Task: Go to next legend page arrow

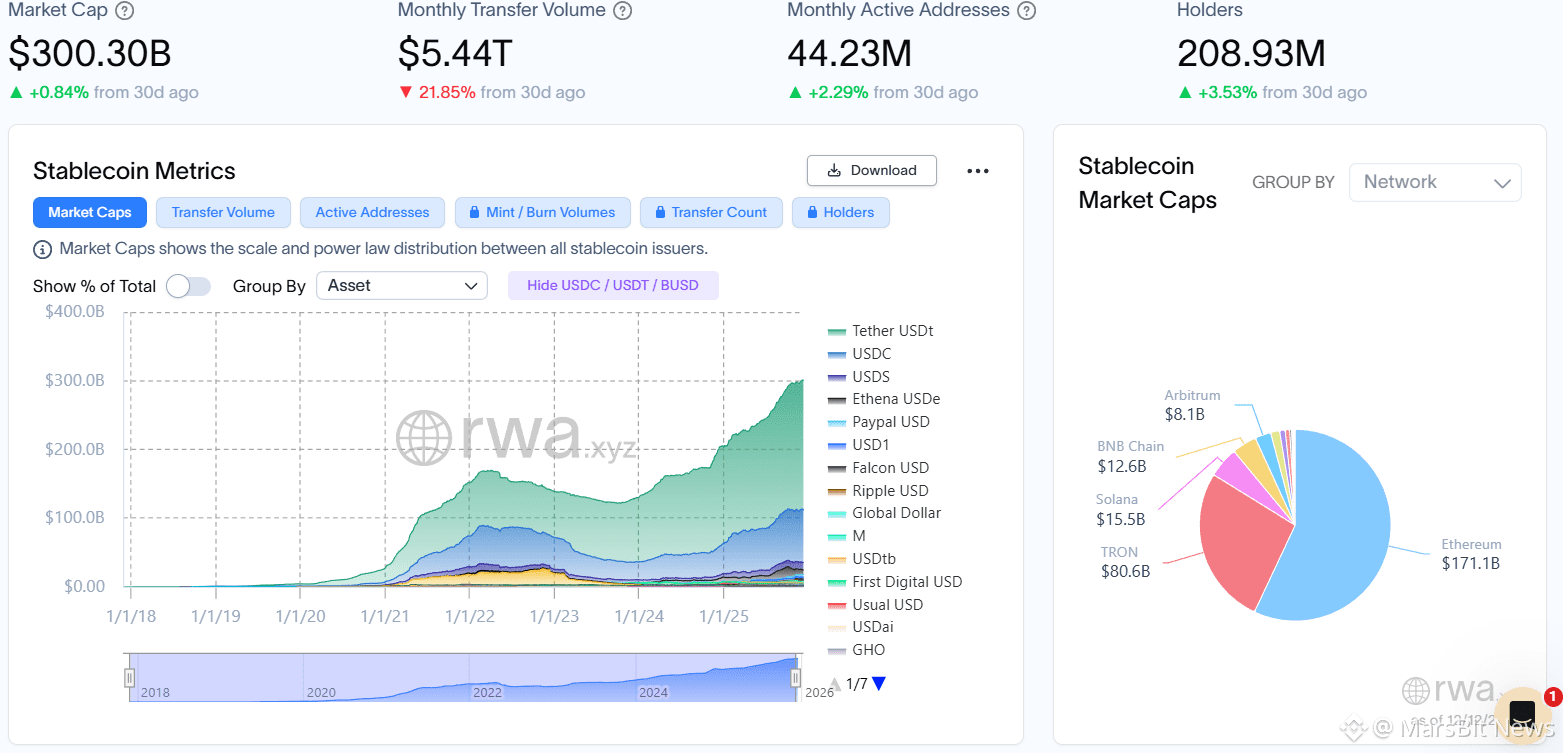Action: (x=879, y=684)
